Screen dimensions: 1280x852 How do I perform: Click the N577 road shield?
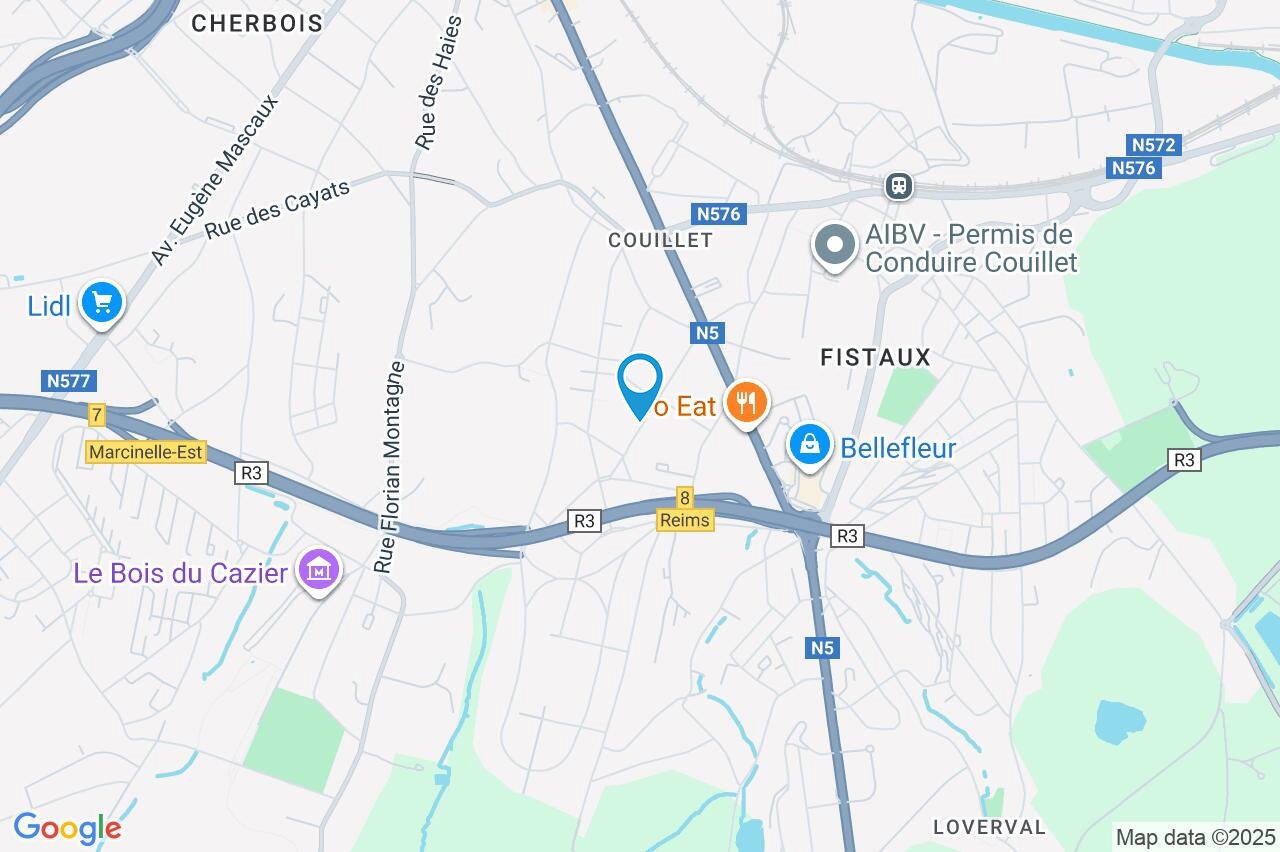(69, 381)
